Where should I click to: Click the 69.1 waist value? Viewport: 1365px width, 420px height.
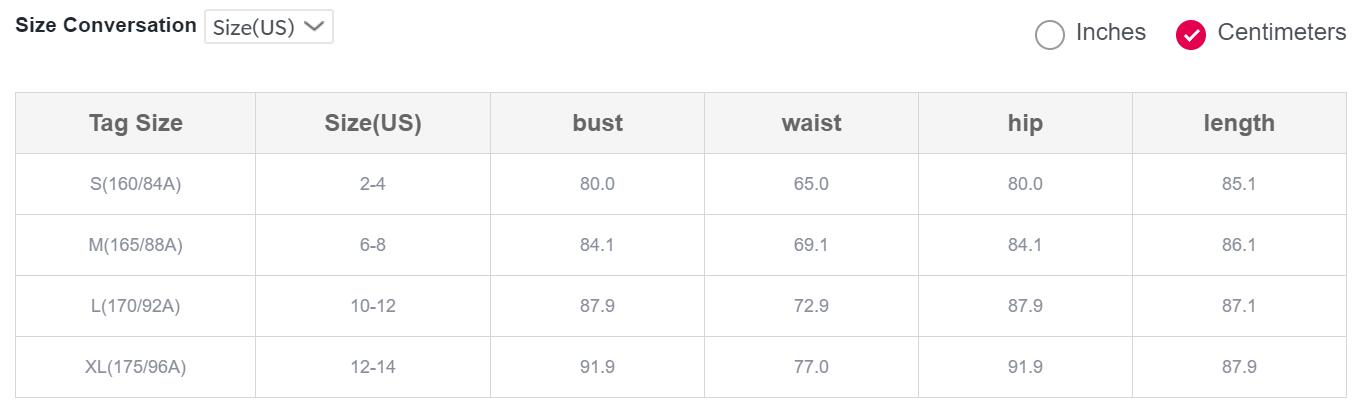click(811, 245)
